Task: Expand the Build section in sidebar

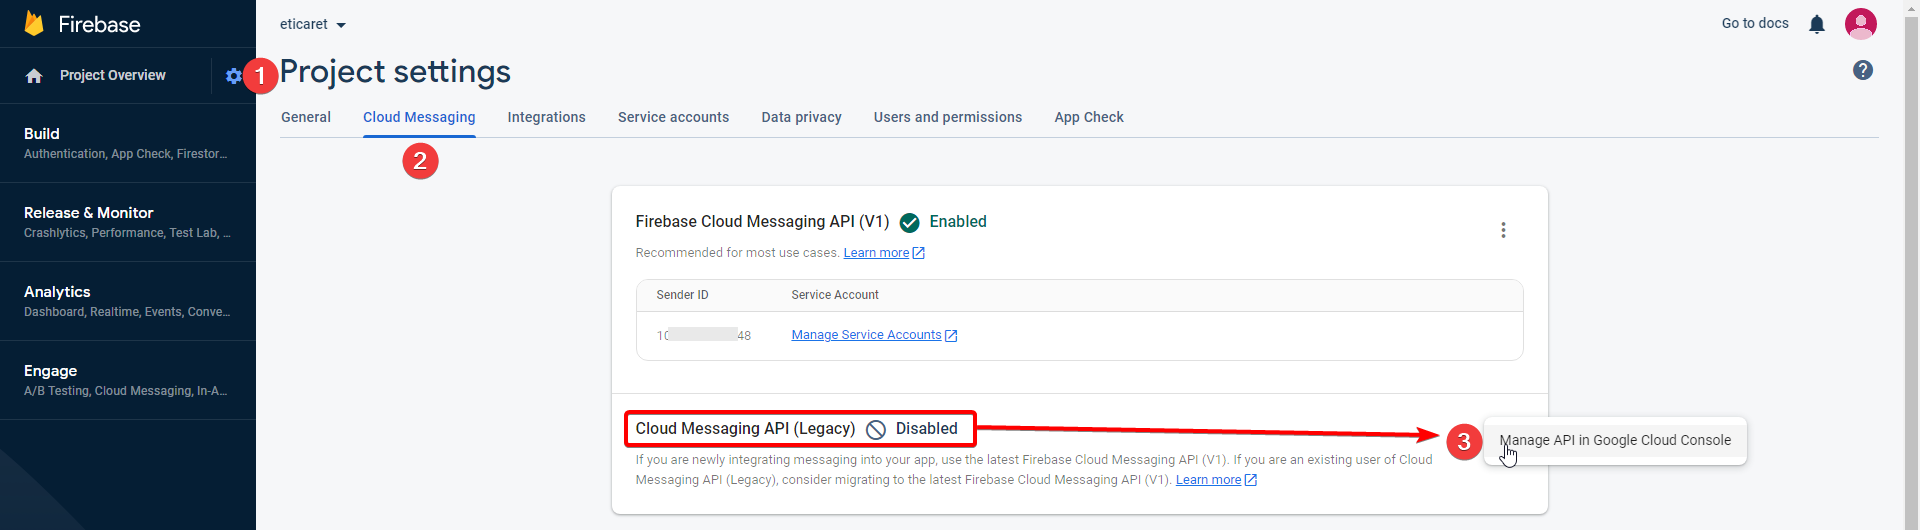Action: 128,143
